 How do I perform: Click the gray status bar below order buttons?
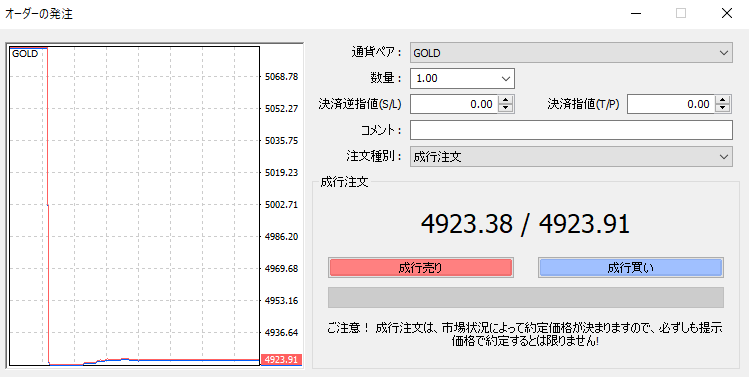pos(525,297)
